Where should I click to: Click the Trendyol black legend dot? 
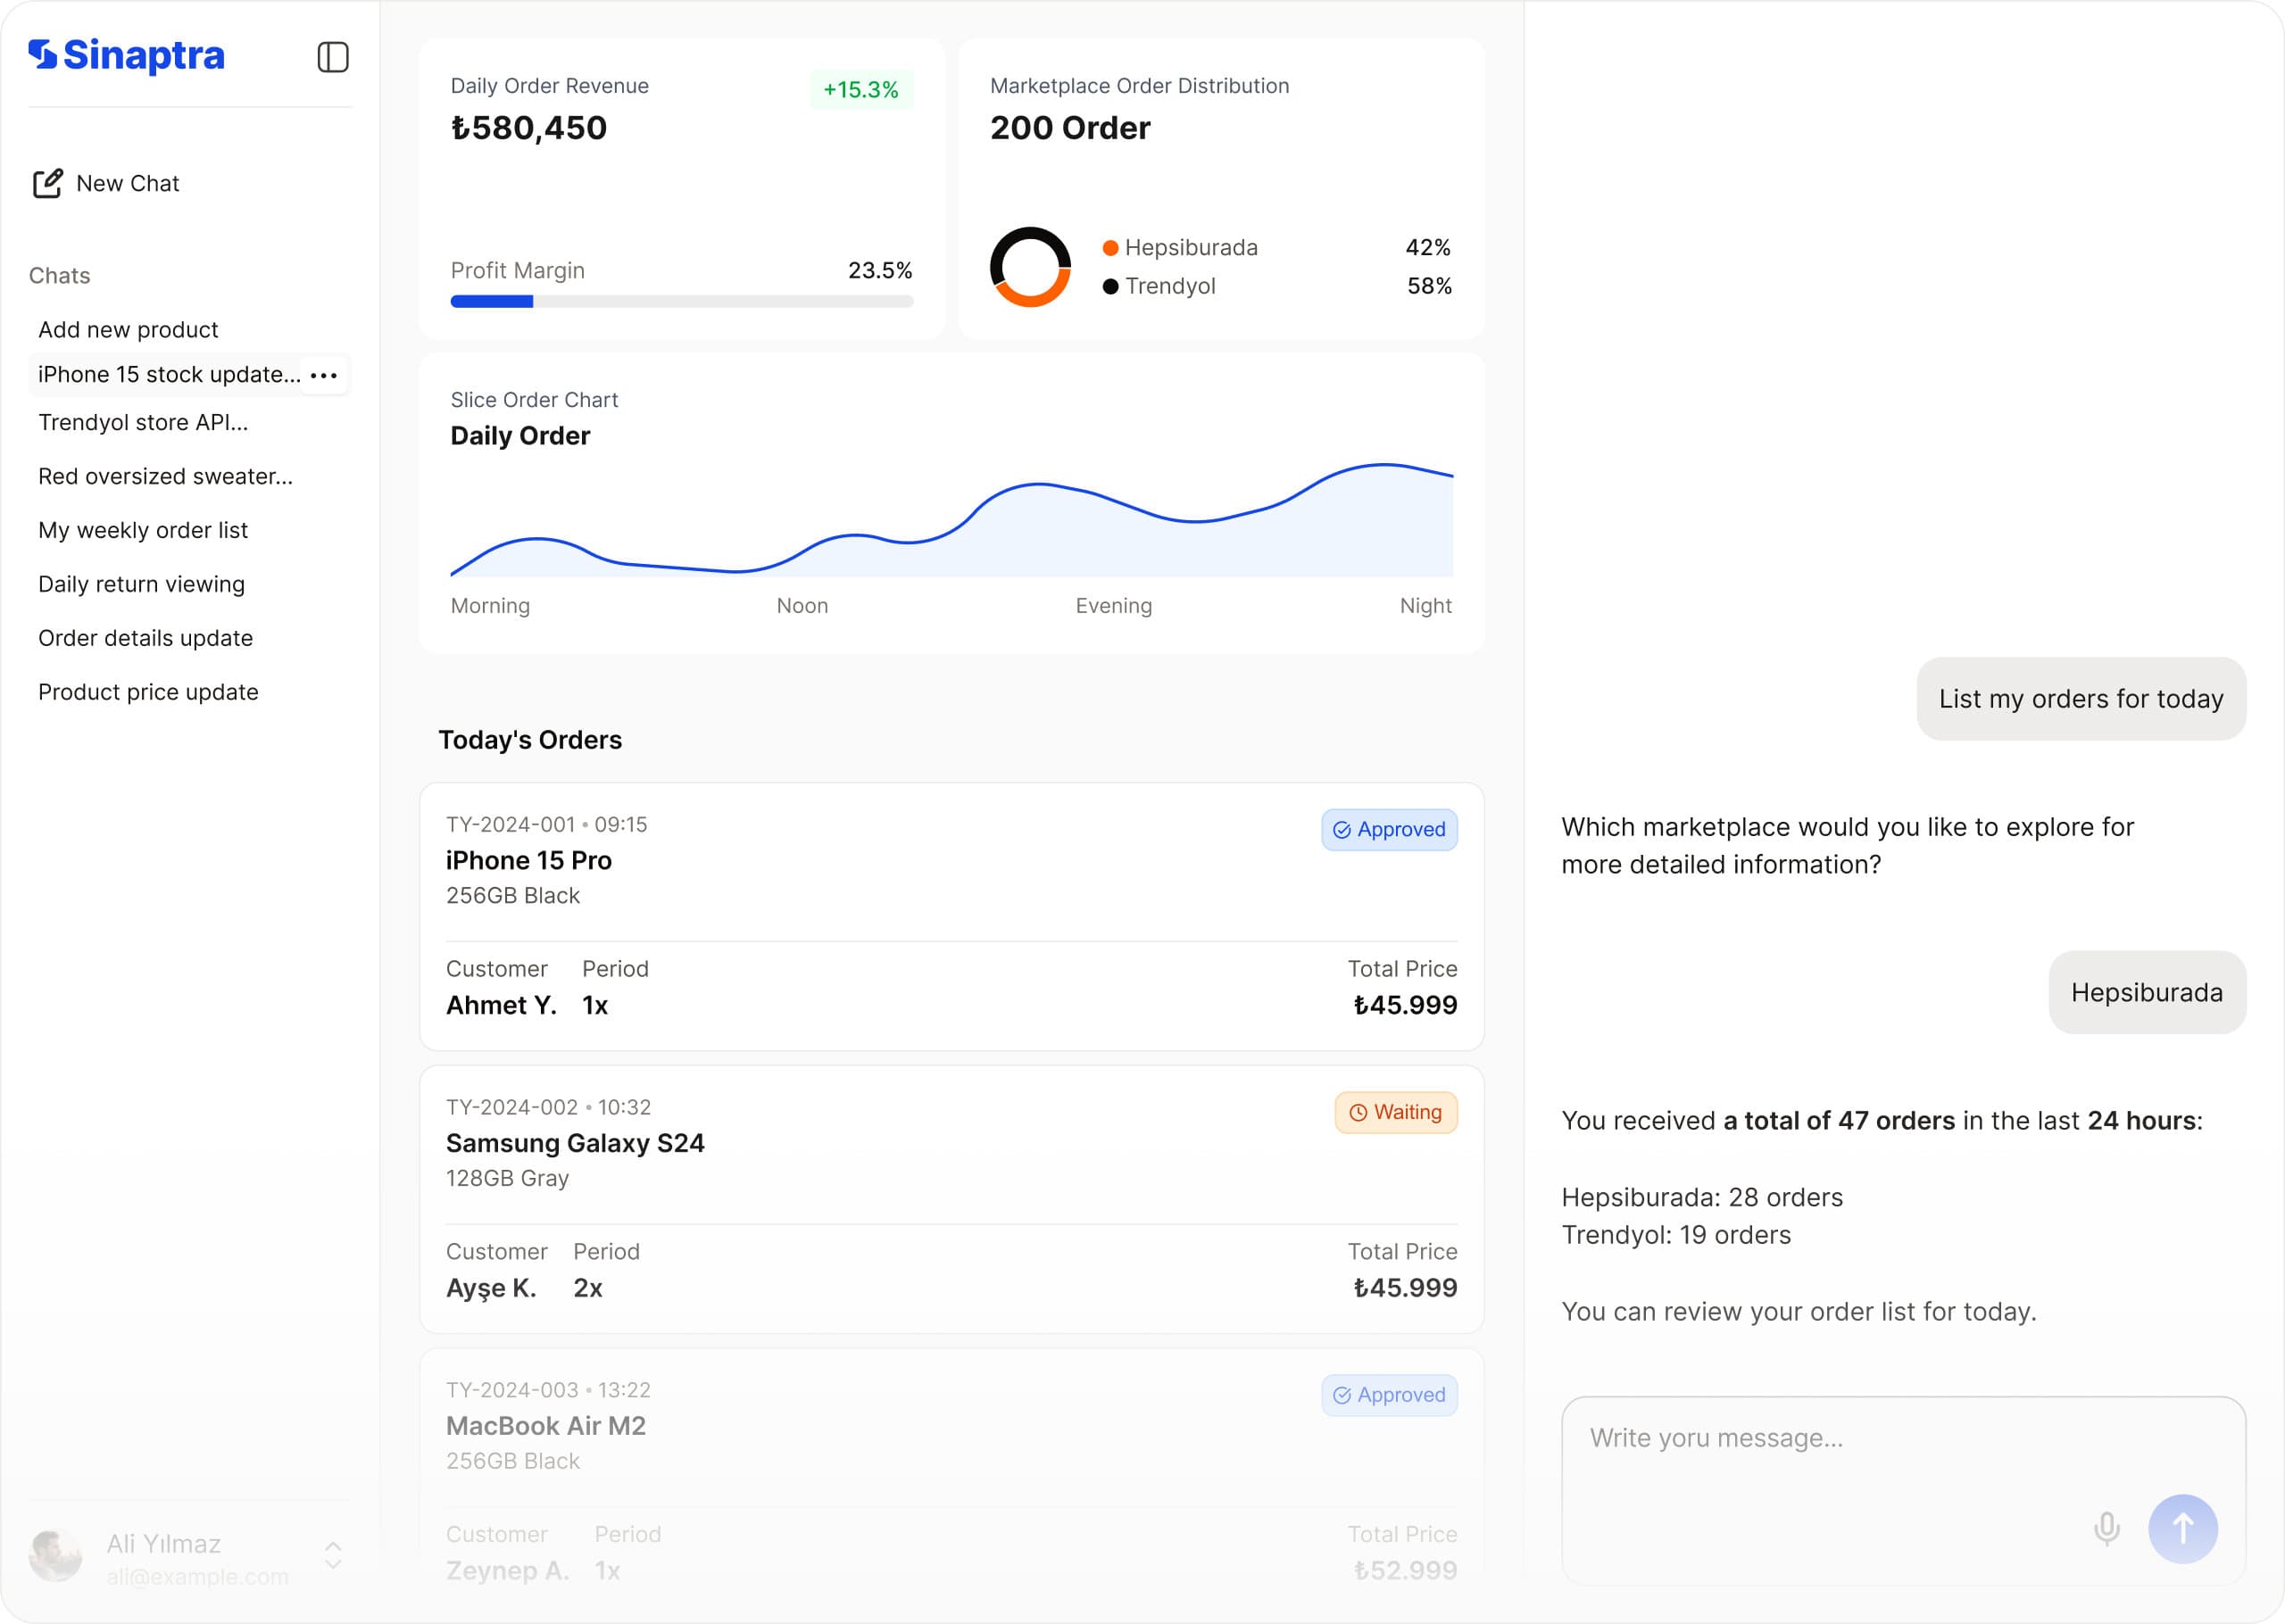click(x=1110, y=286)
